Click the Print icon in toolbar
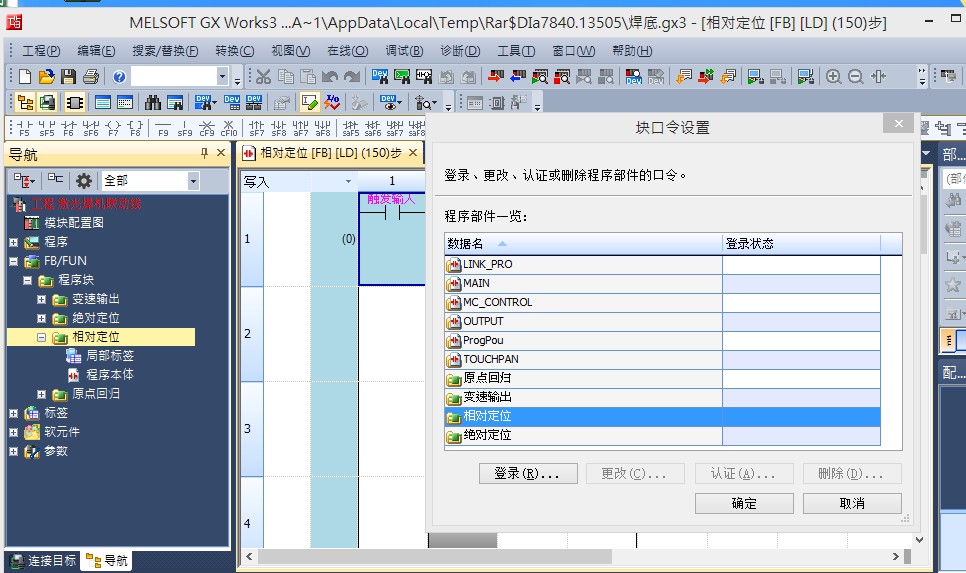The width and height of the screenshot is (966, 573). 90,77
